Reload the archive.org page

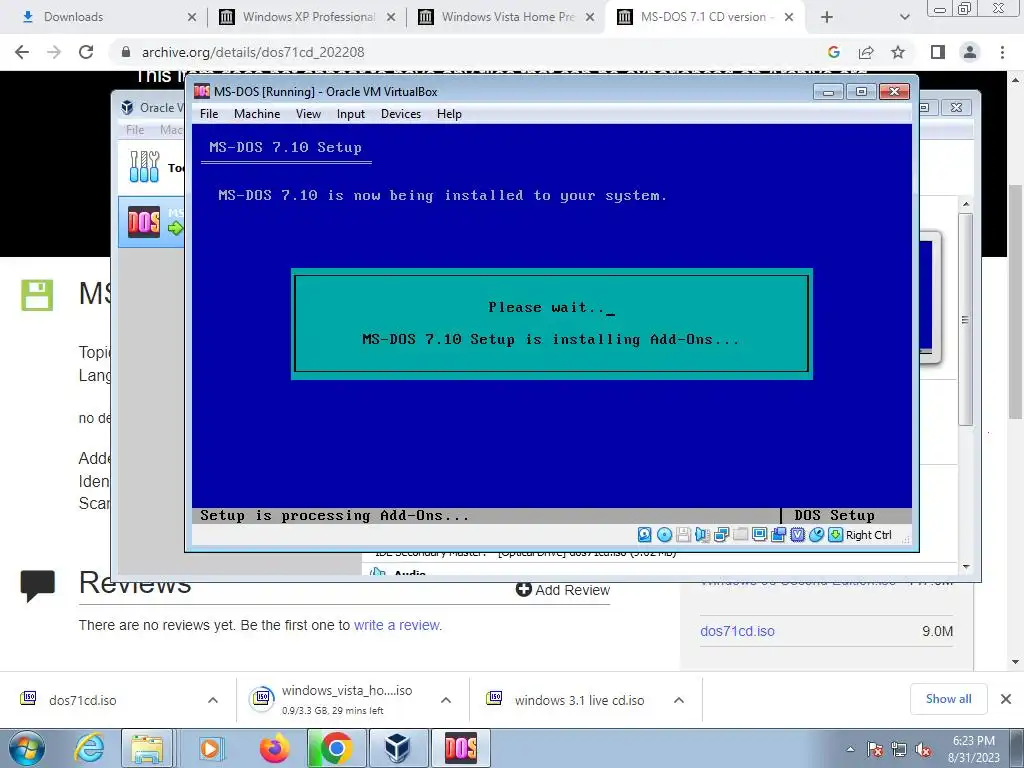coord(86,52)
